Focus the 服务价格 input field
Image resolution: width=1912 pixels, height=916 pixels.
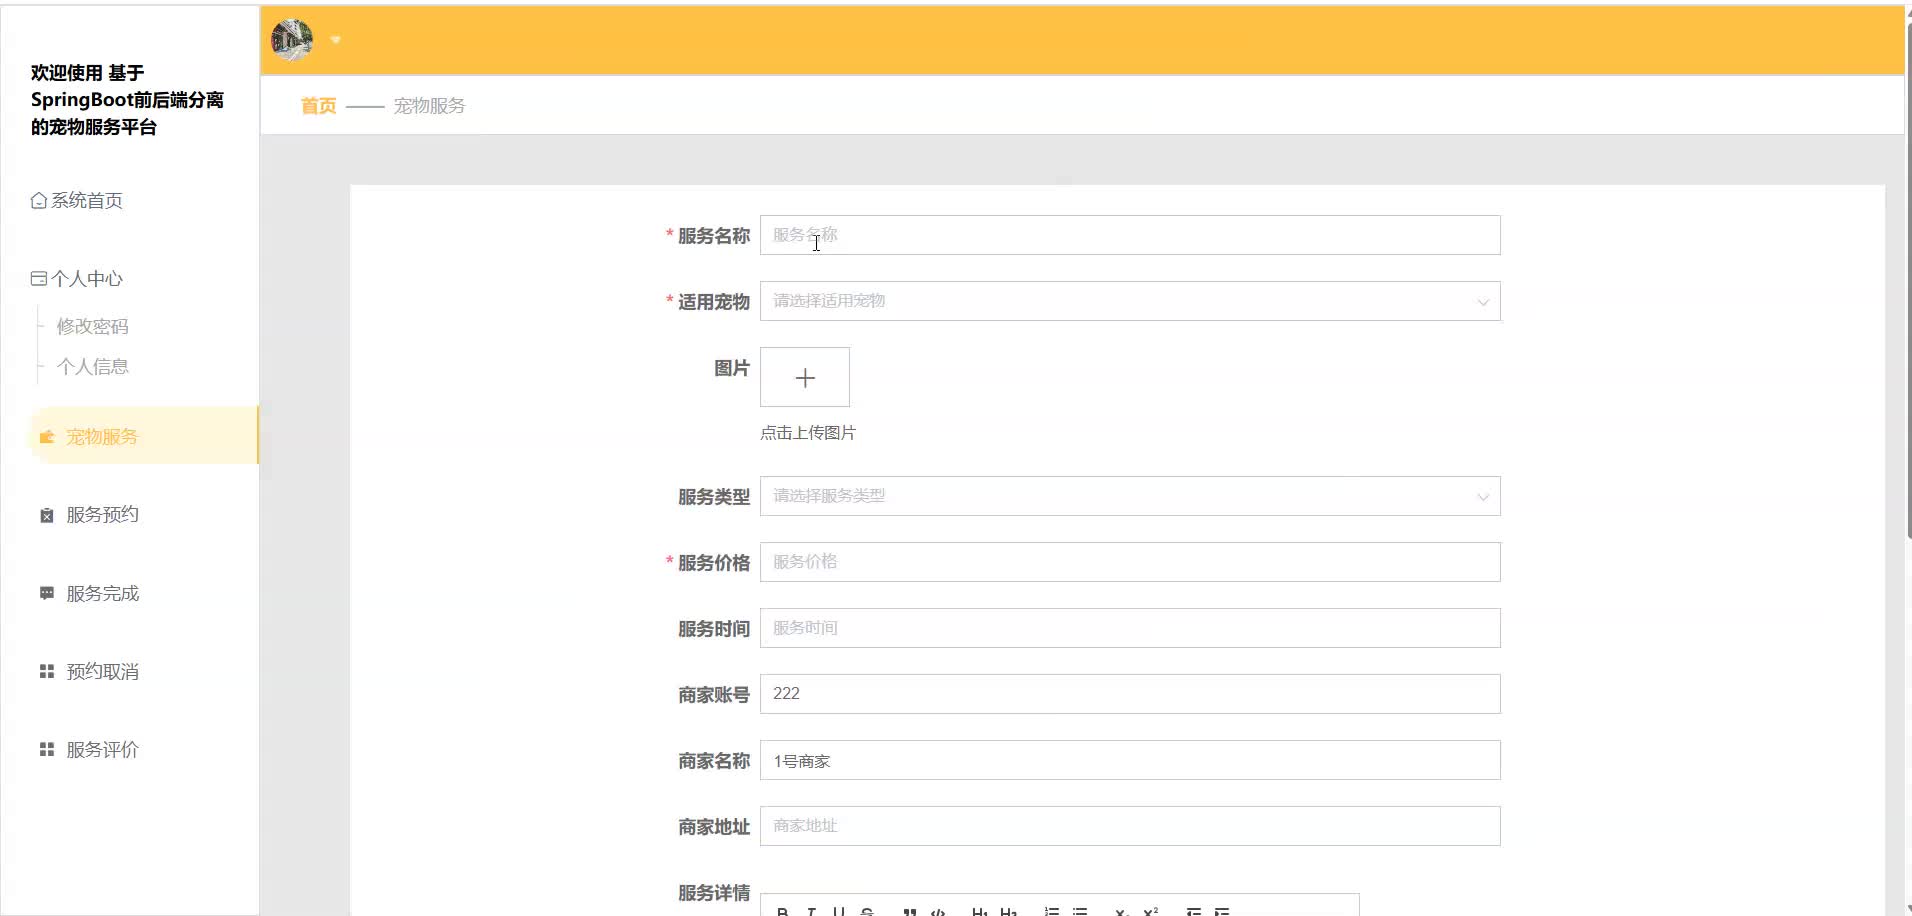(x=1130, y=562)
